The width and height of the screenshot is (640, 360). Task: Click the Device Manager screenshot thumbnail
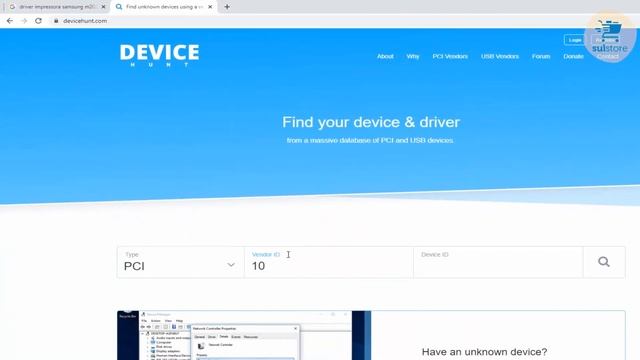[244, 336]
